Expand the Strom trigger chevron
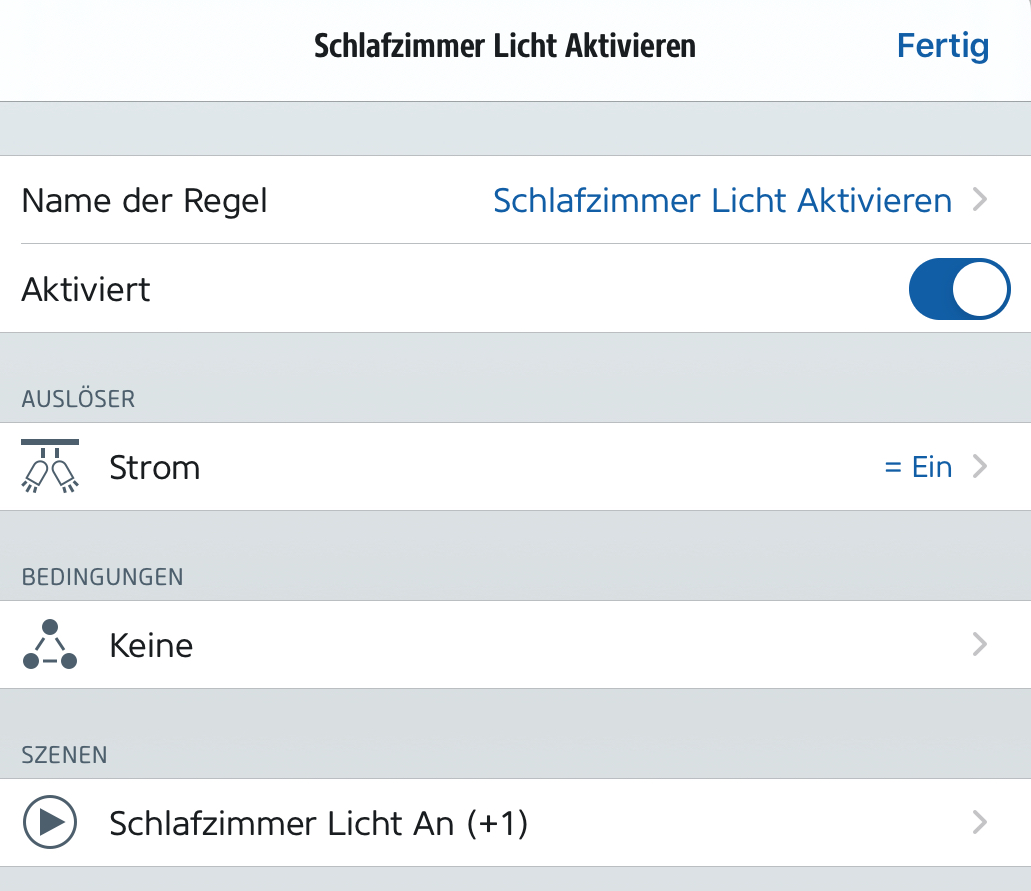1031x891 pixels. (x=980, y=466)
